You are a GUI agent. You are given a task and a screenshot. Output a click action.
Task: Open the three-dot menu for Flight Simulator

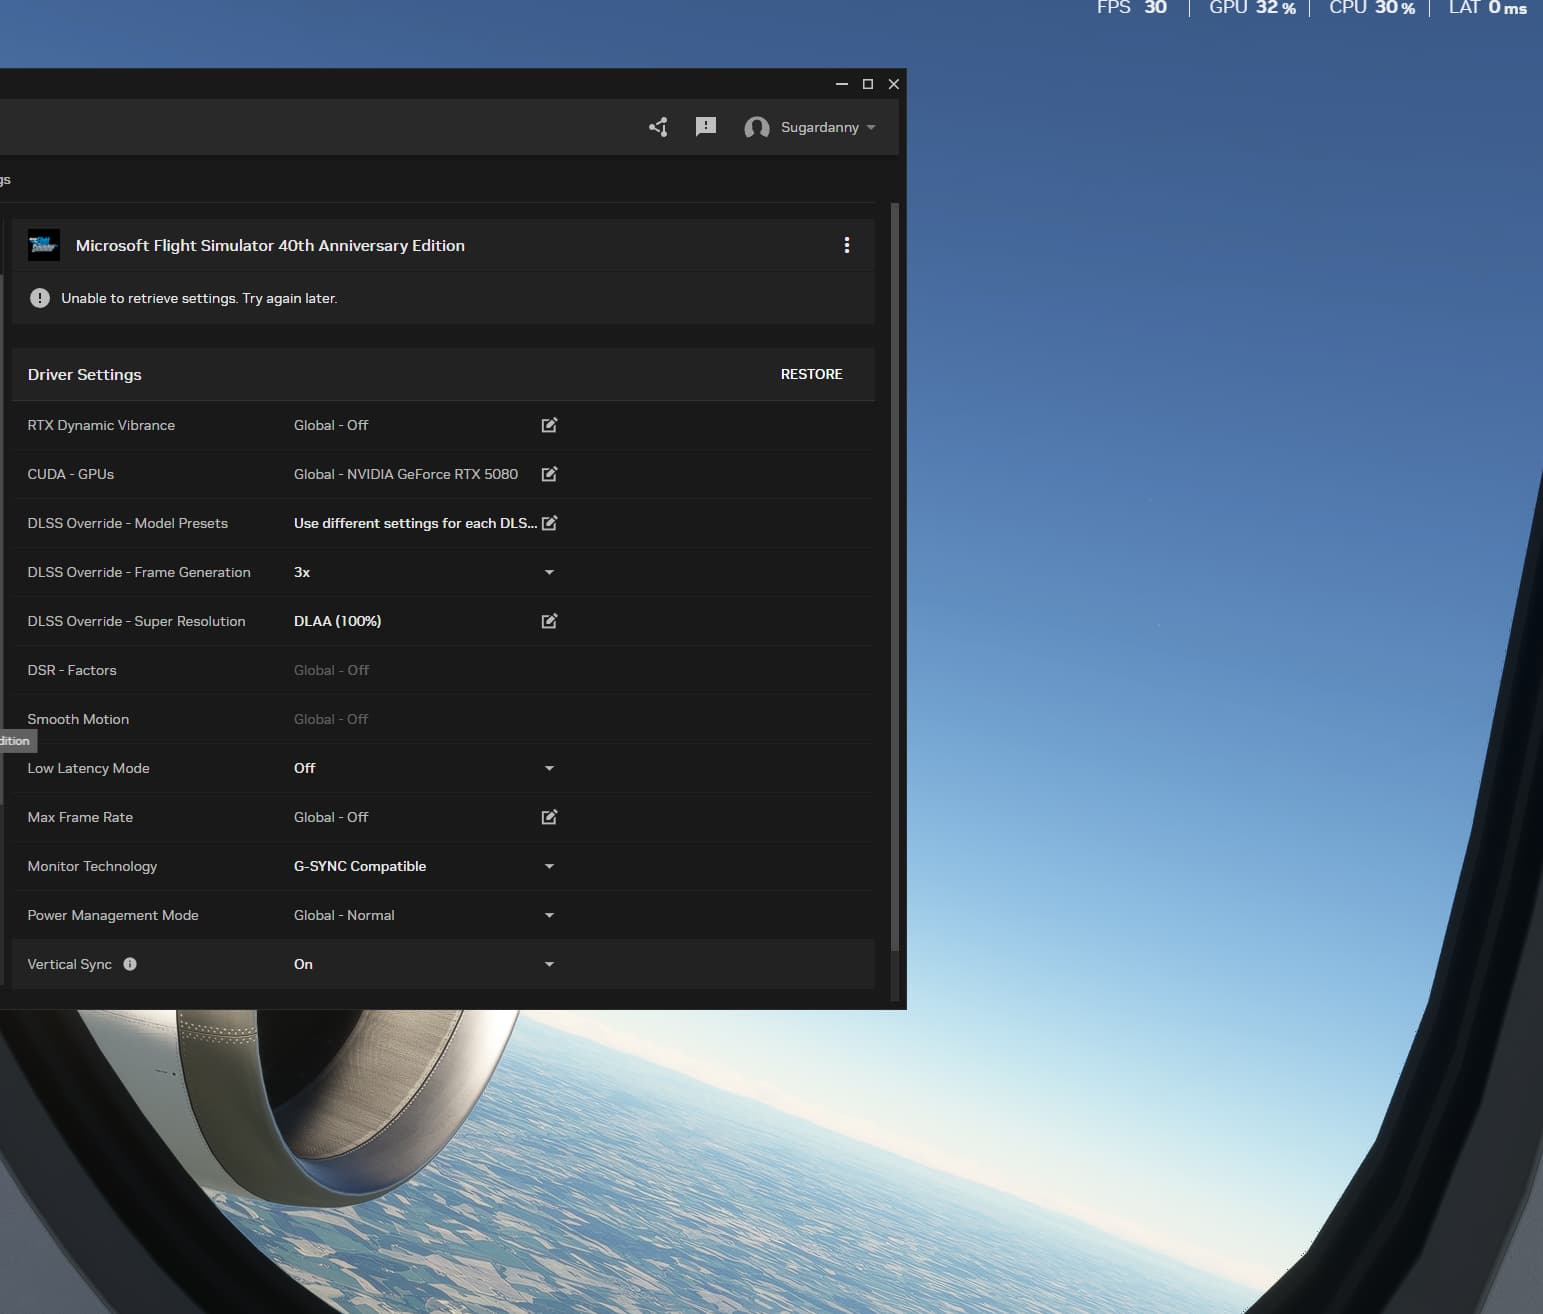(847, 245)
